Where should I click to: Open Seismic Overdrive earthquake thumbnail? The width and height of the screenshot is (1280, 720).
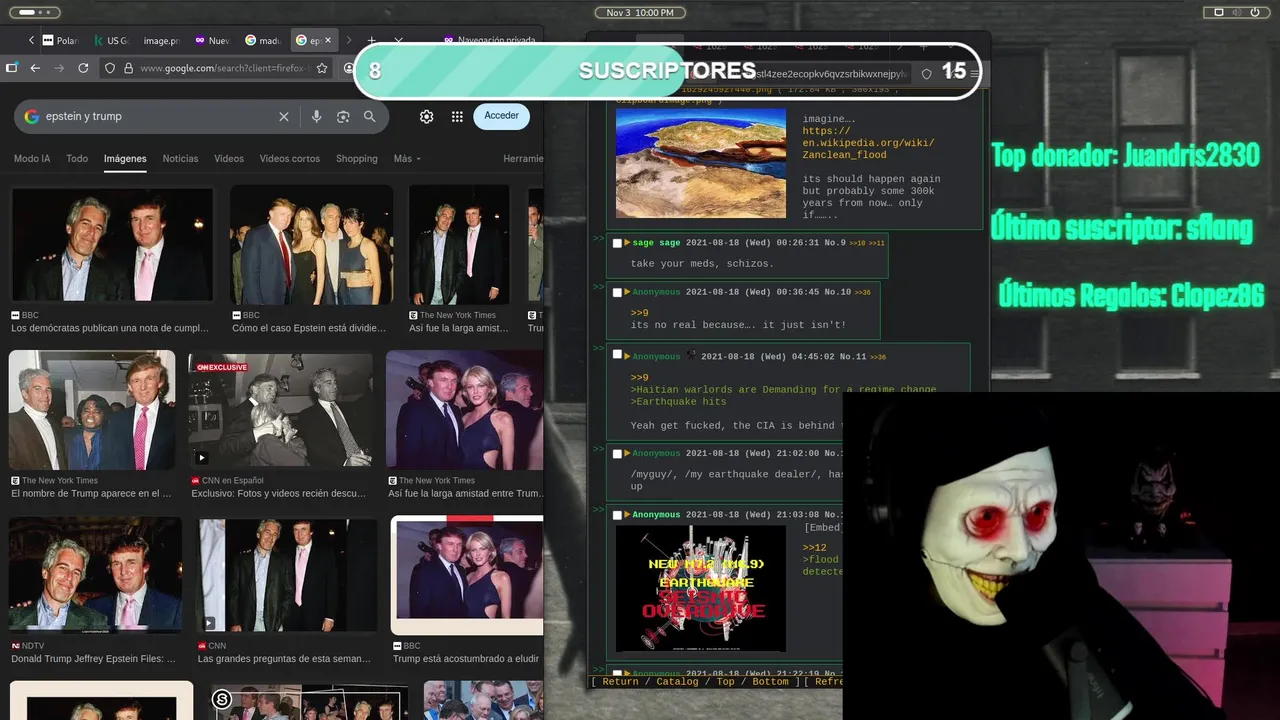pos(701,589)
